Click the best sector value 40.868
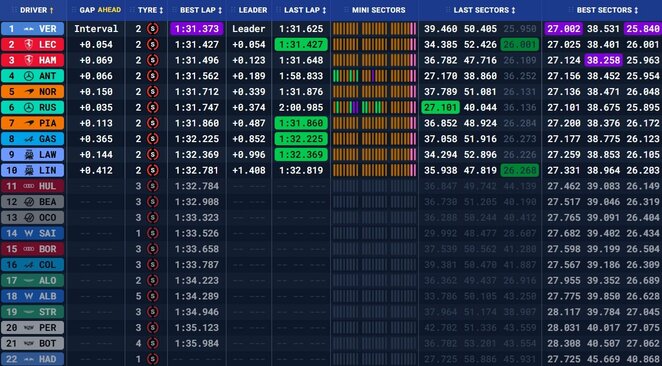Screen dimensions: 662x366 pos(643,359)
